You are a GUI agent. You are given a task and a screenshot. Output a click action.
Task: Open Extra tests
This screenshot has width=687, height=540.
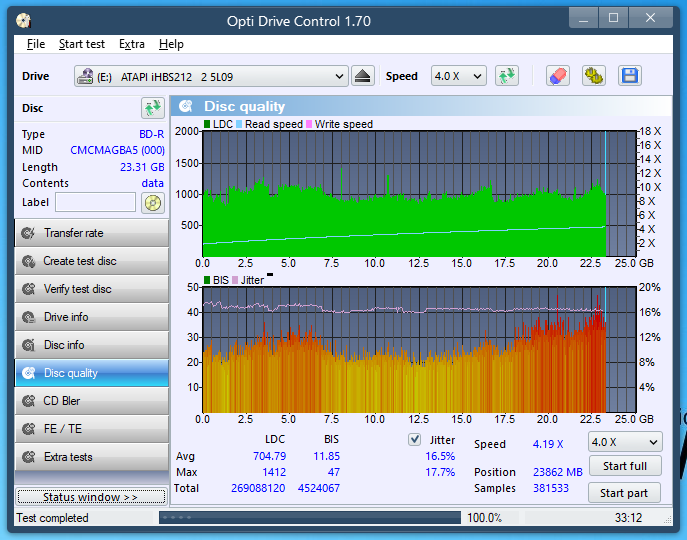tap(92, 457)
